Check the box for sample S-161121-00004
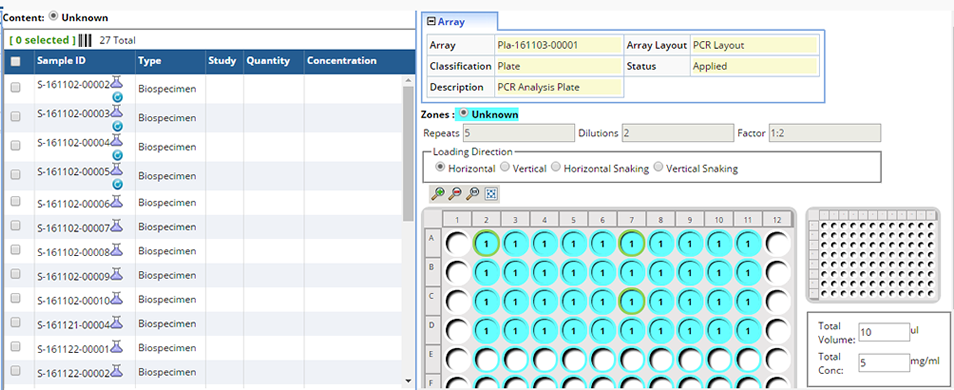 (16, 322)
